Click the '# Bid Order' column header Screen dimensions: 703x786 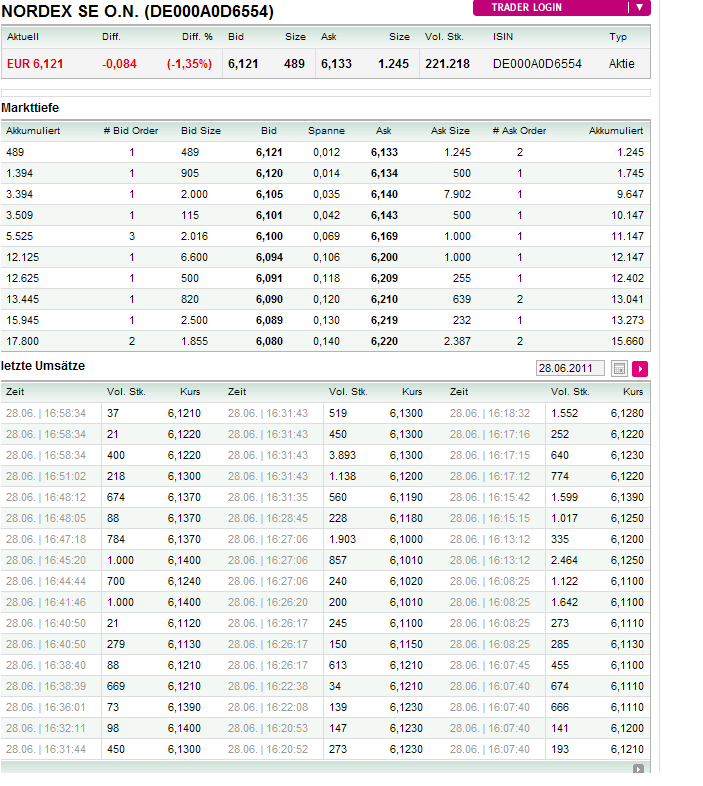[131, 131]
